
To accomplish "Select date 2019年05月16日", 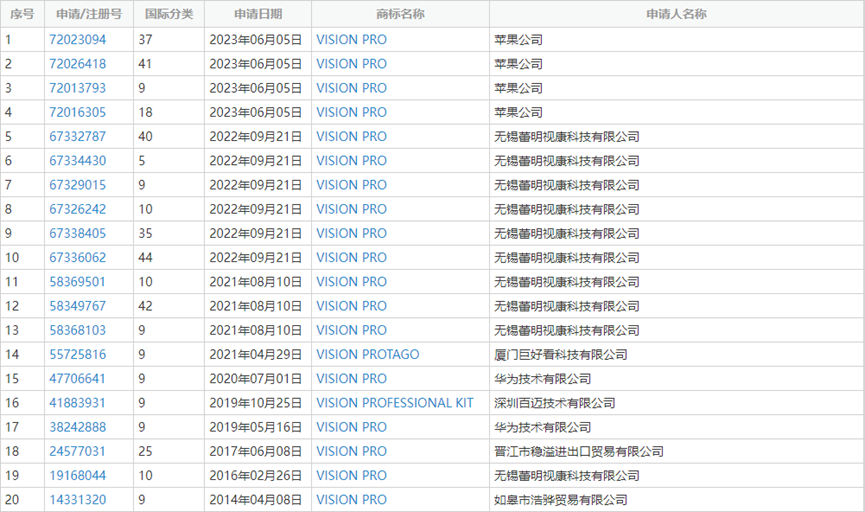I will coord(255,428).
